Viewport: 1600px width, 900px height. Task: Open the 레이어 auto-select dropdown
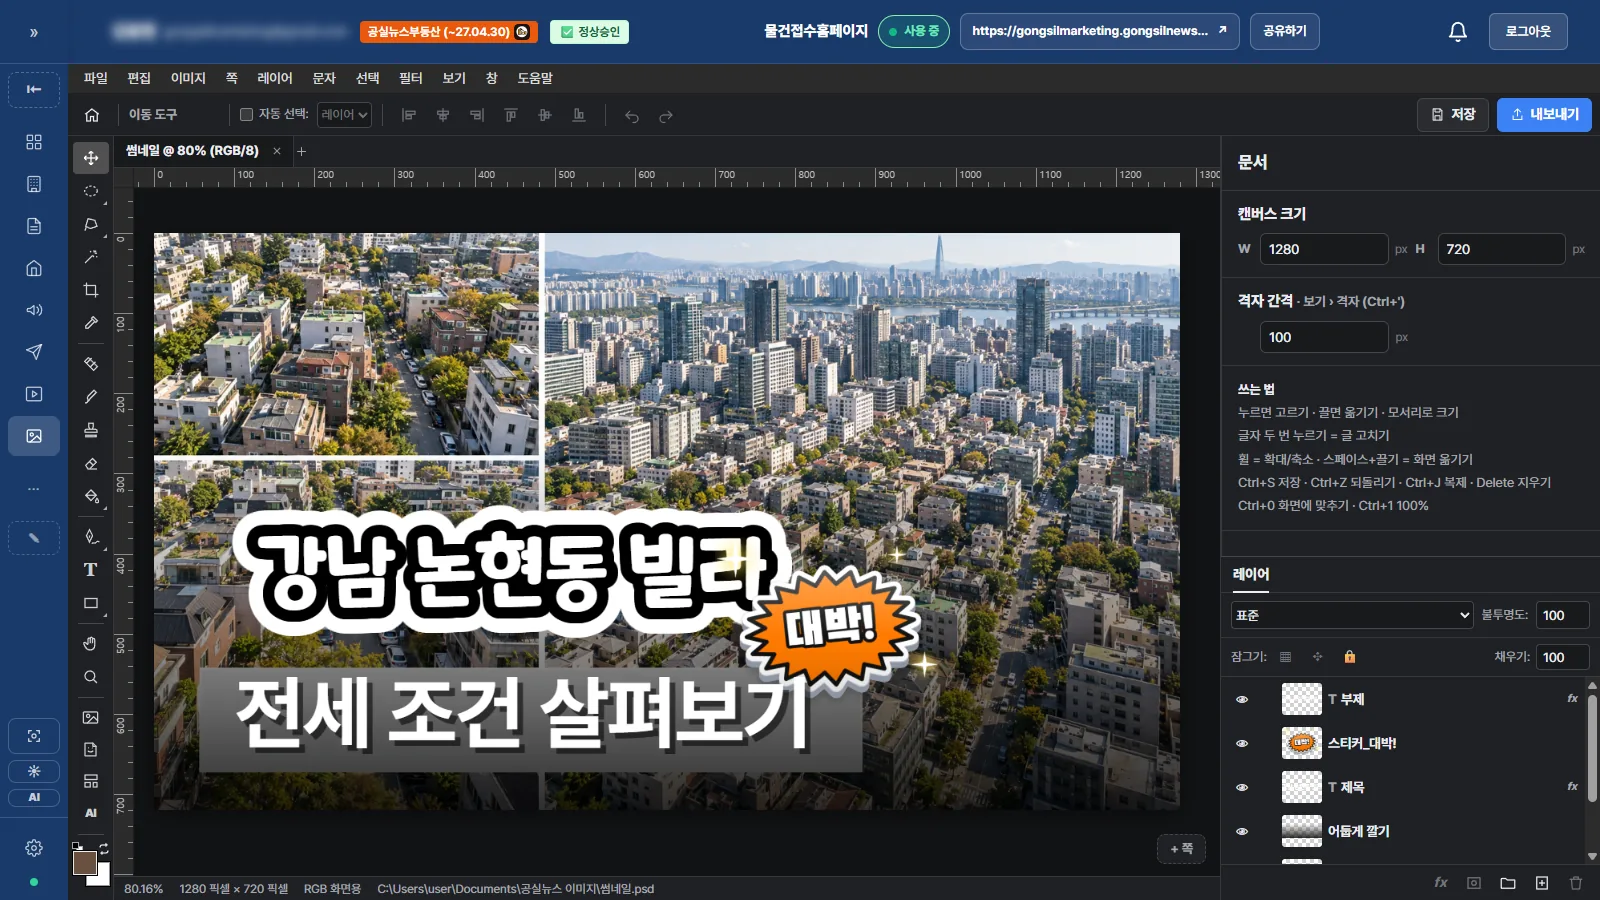coord(344,115)
